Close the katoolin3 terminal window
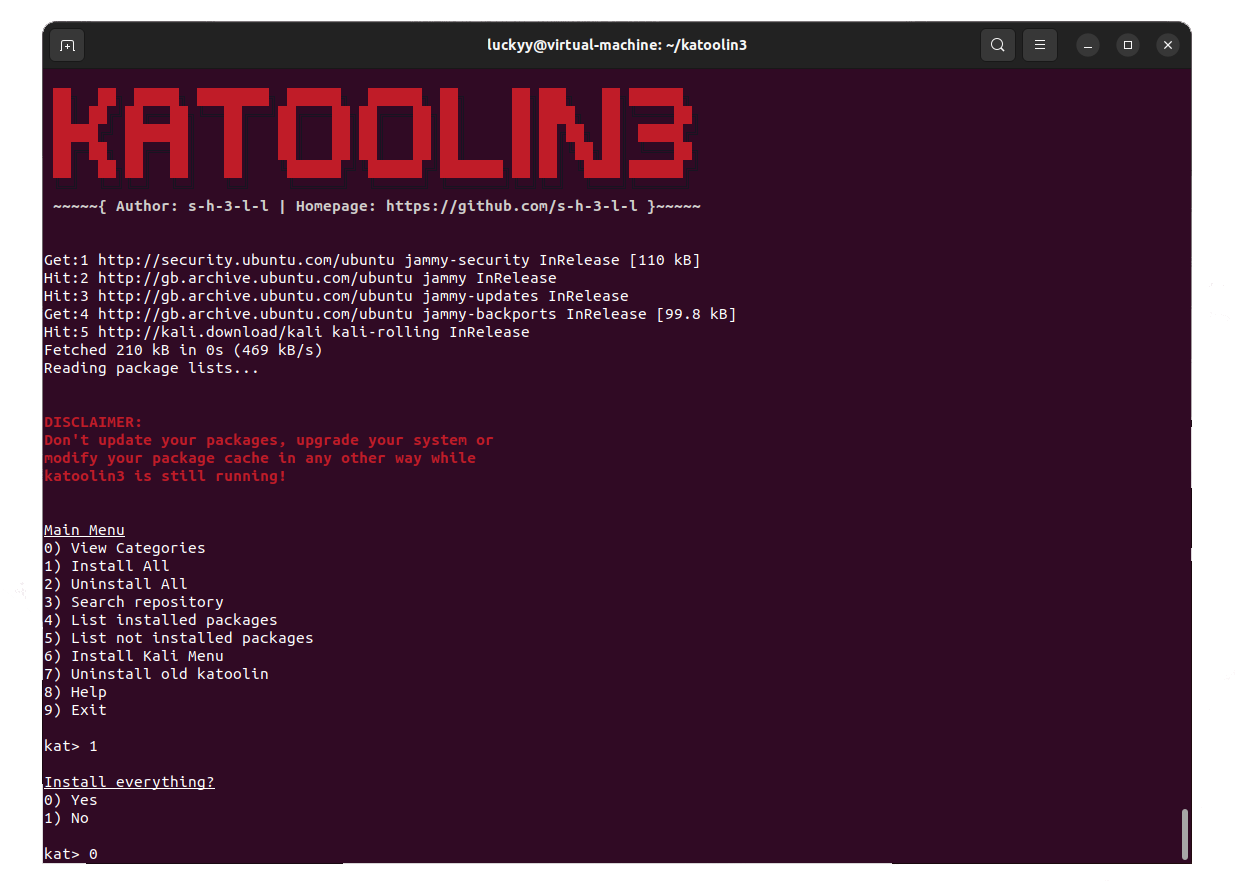Viewport: 1235px width, 881px height. coord(1168,45)
